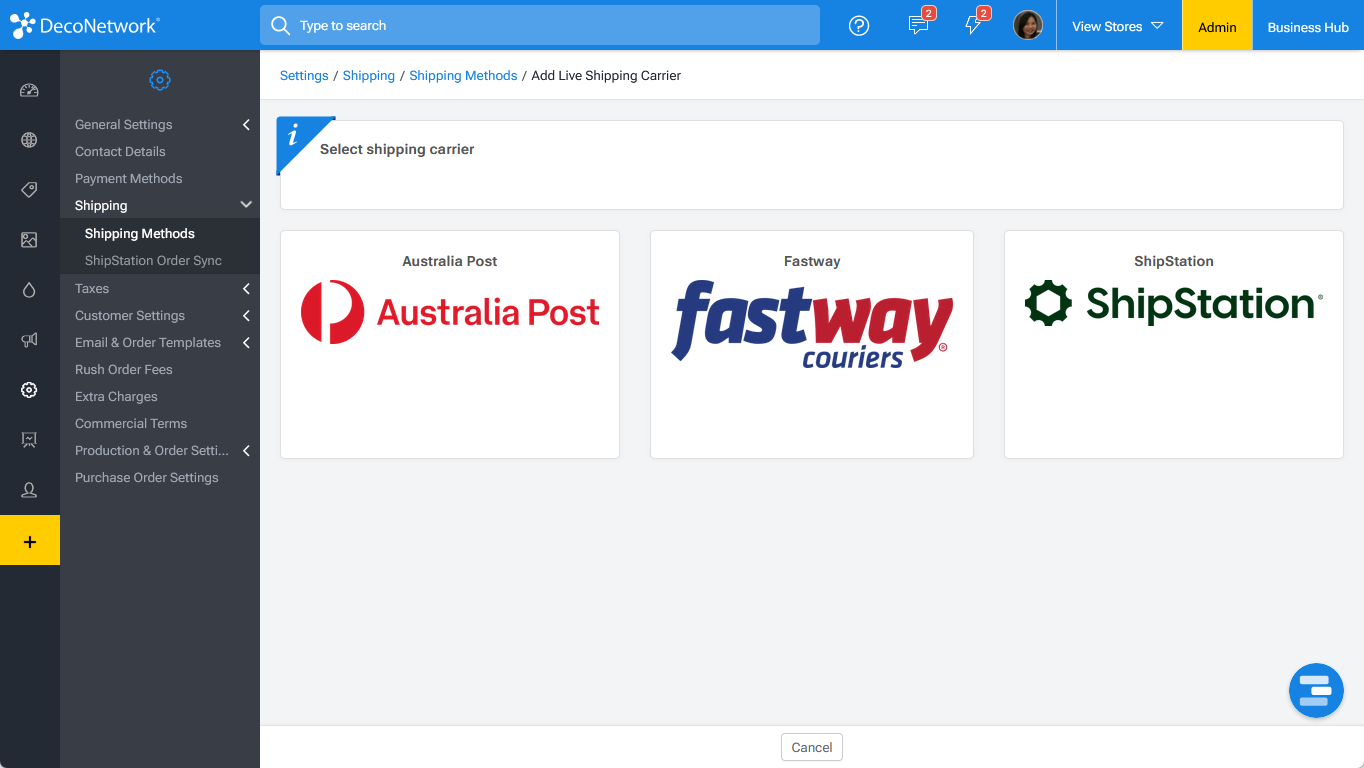Image resolution: width=1364 pixels, height=768 pixels.
Task: Expand Email & Order Templates chevron
Action: coord(246,343)
